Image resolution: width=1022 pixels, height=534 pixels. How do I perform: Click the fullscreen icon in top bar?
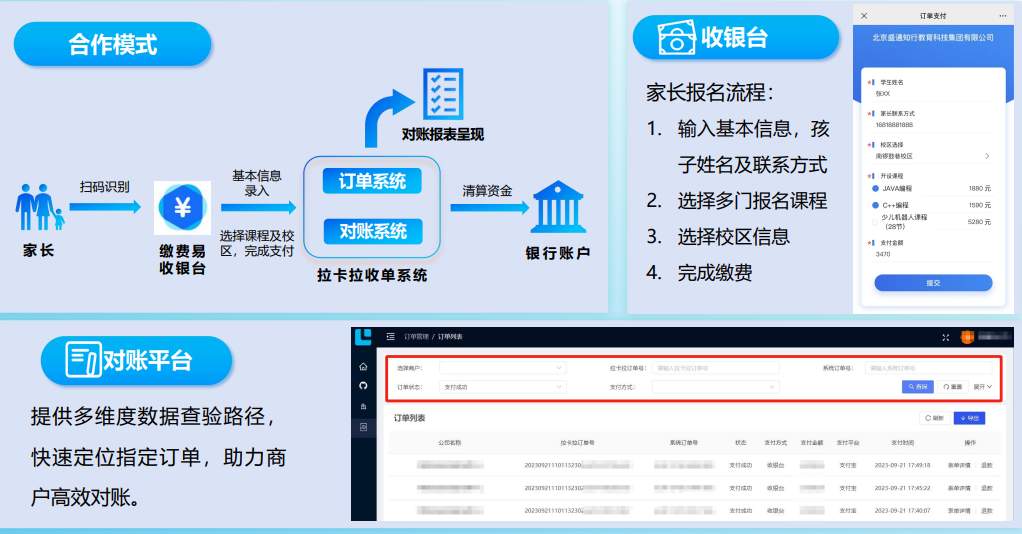coord(946,337)
